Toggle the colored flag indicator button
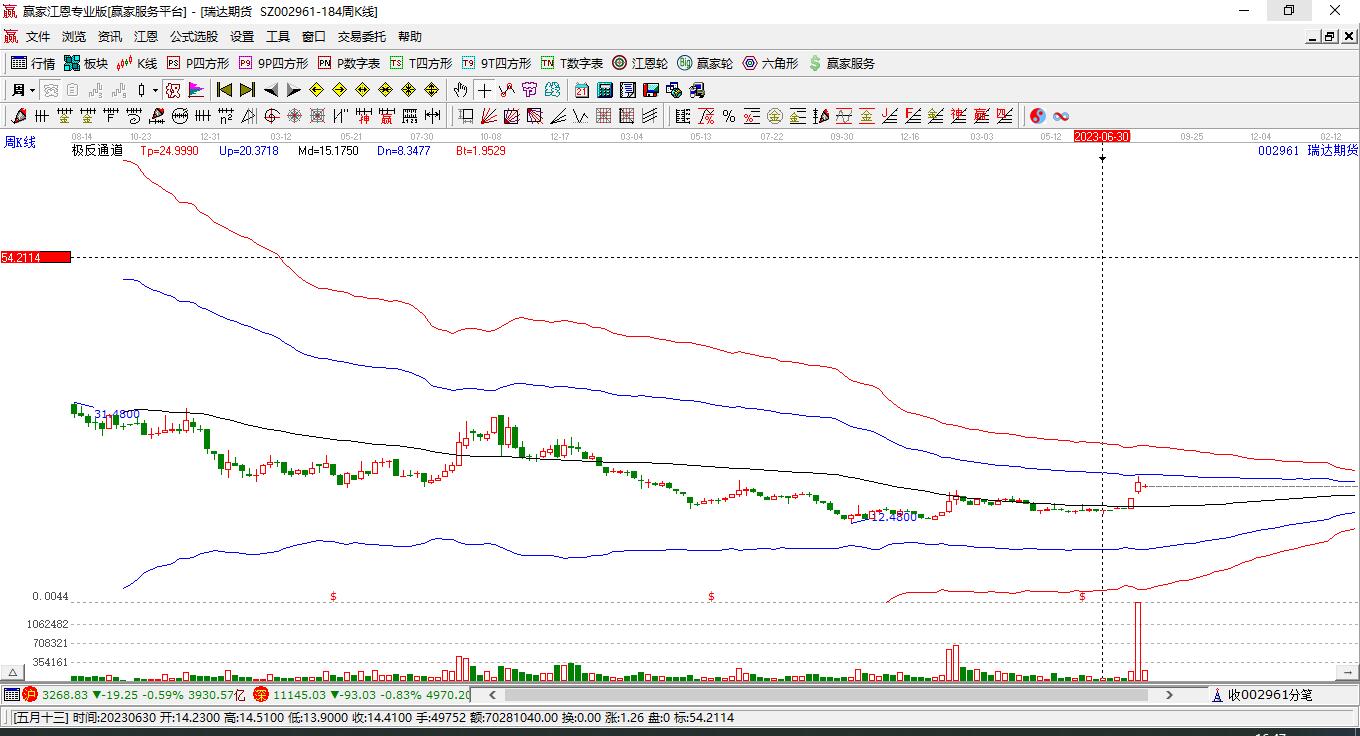The height and width of the screenshot is (736, 1360). (196, 90)
